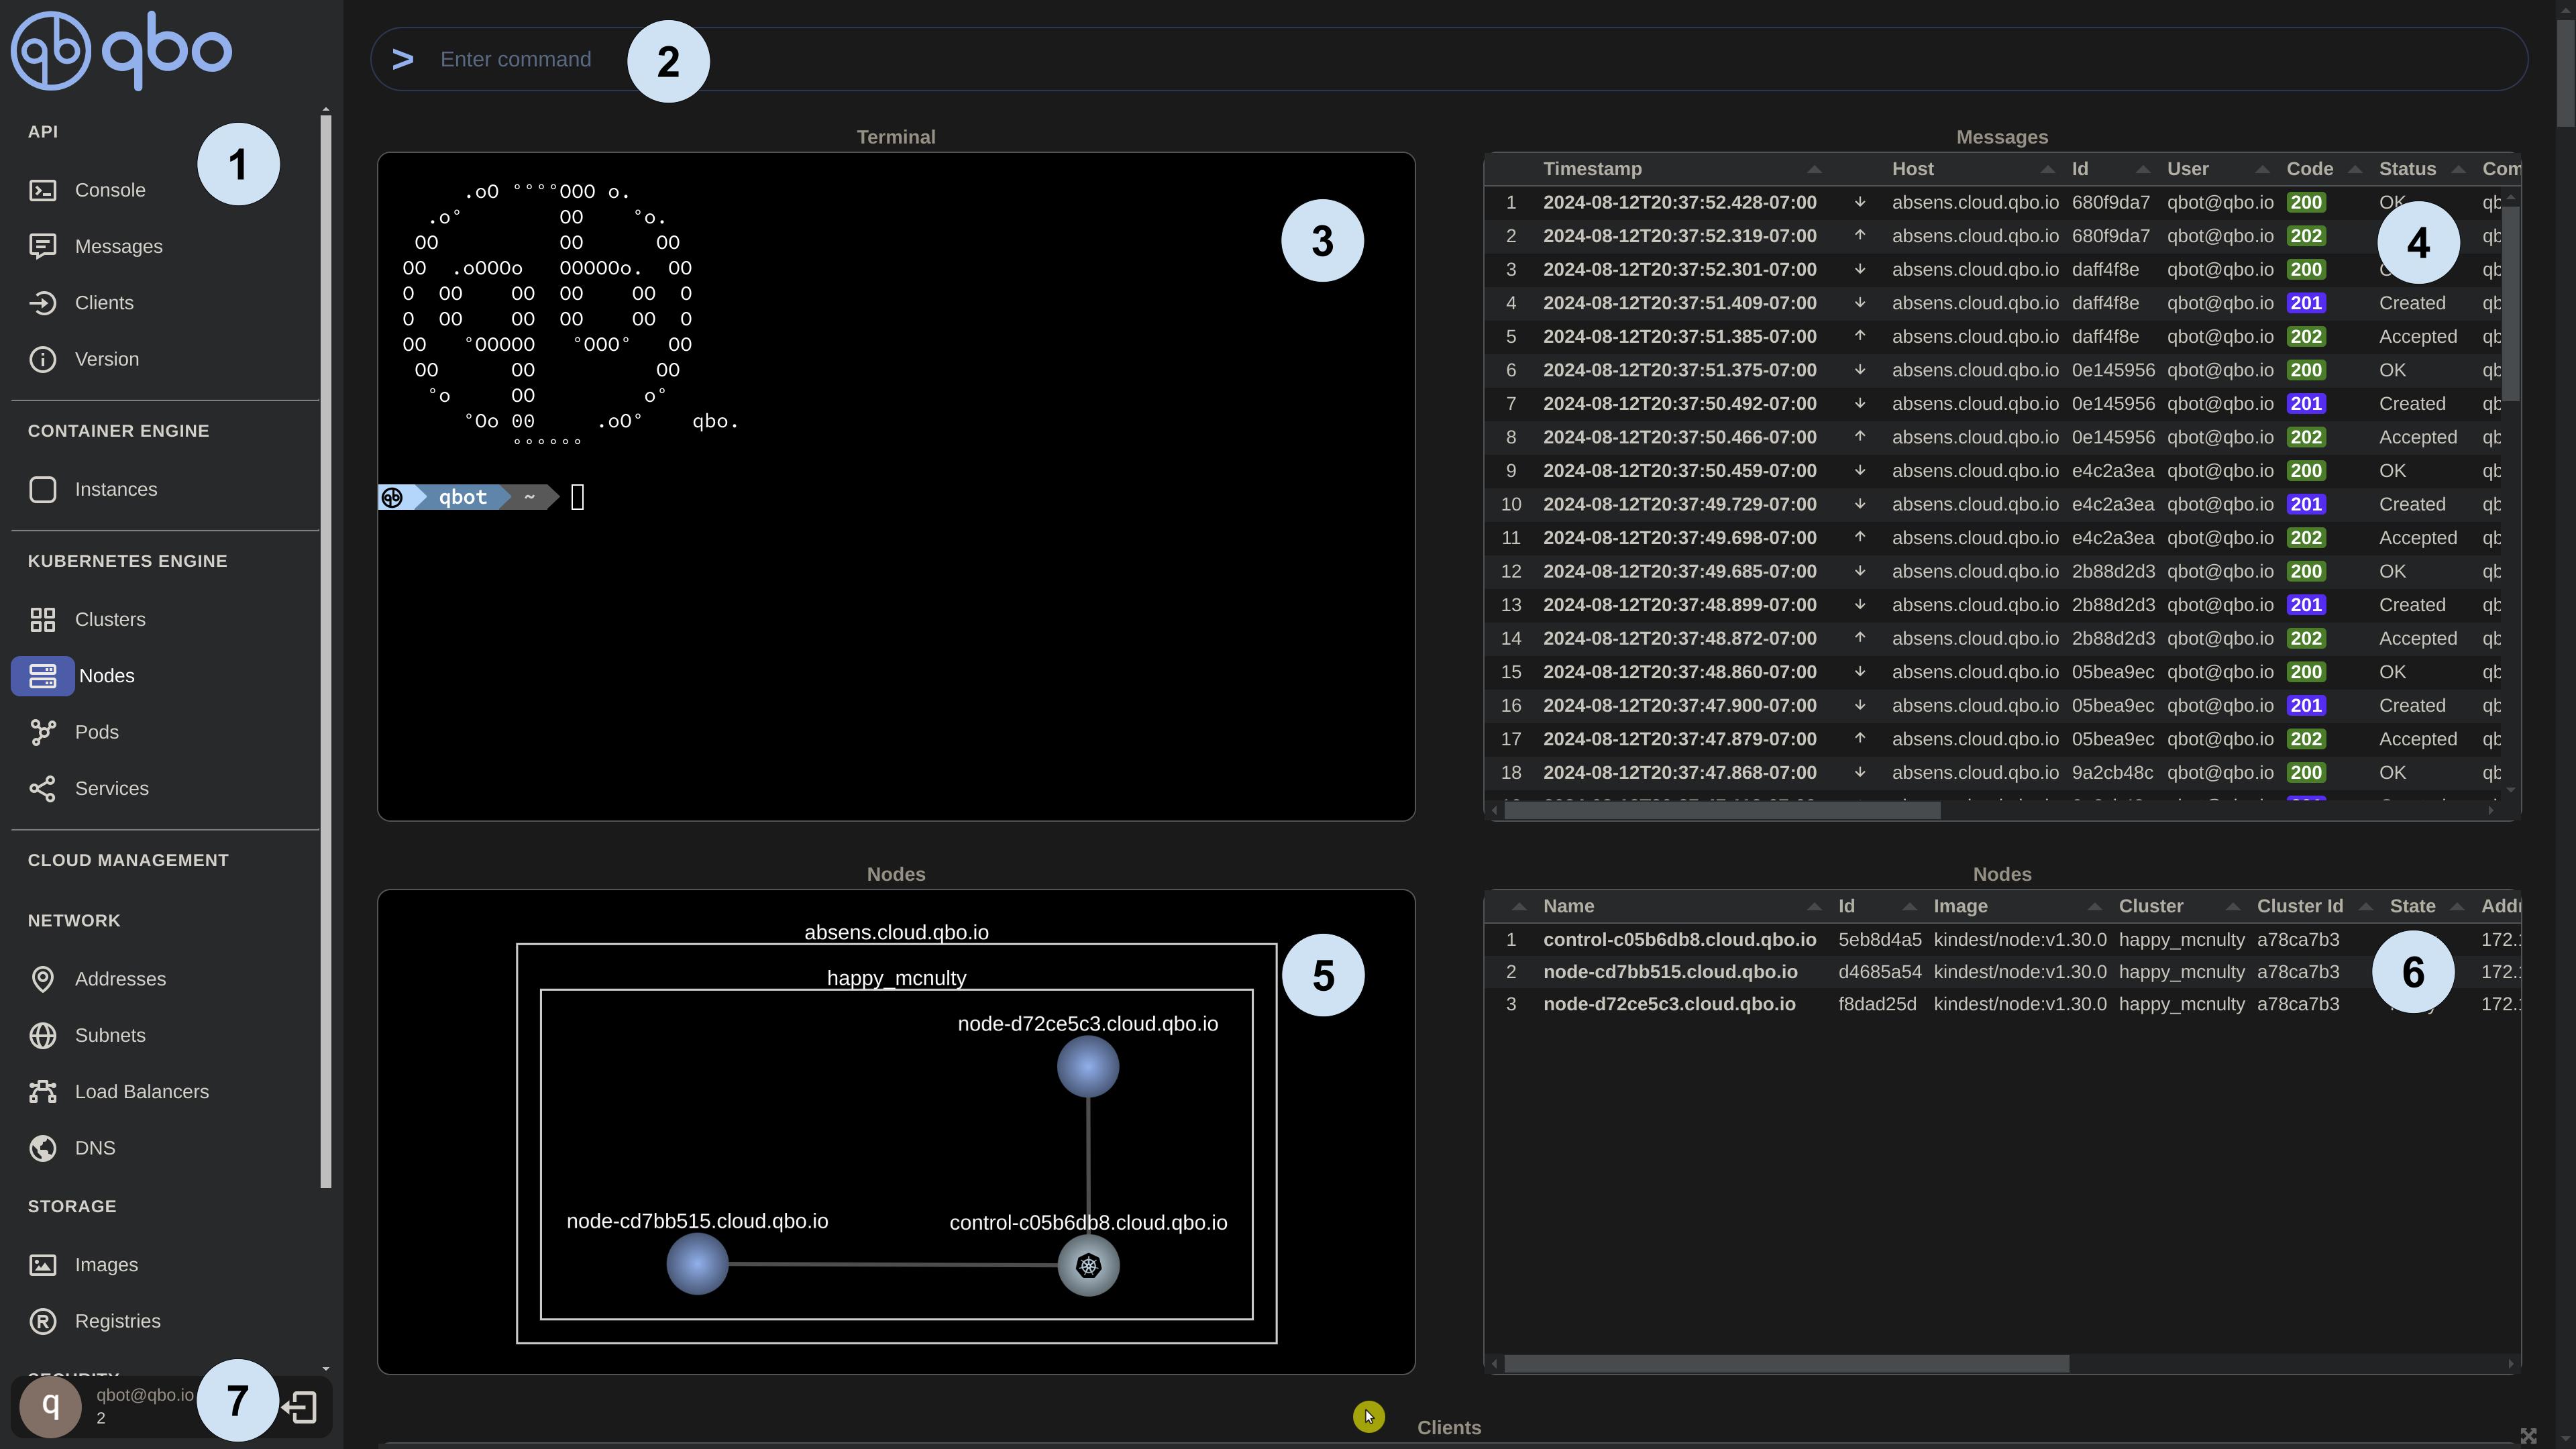Click the node-cd7bb515 circle in graph
The image size is (2576, 1449).
pos(697,1263)
